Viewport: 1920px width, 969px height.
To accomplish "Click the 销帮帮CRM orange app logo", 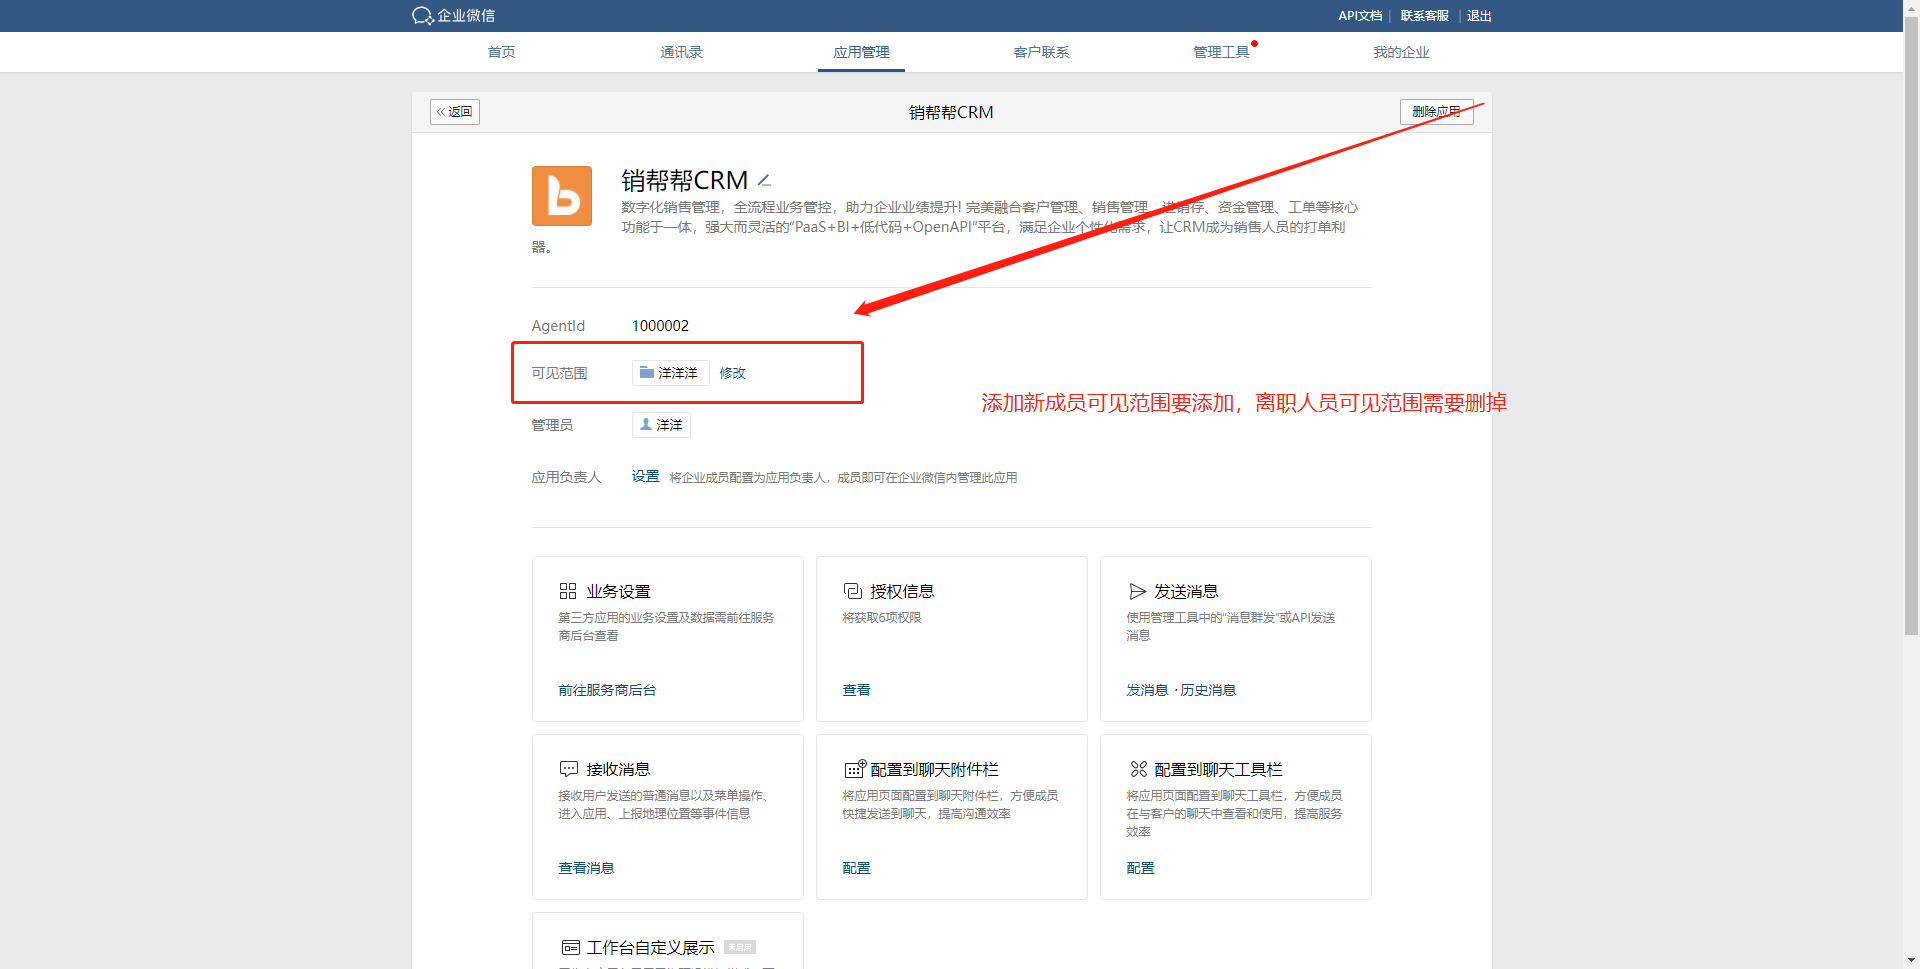I will tap(562, 196).
